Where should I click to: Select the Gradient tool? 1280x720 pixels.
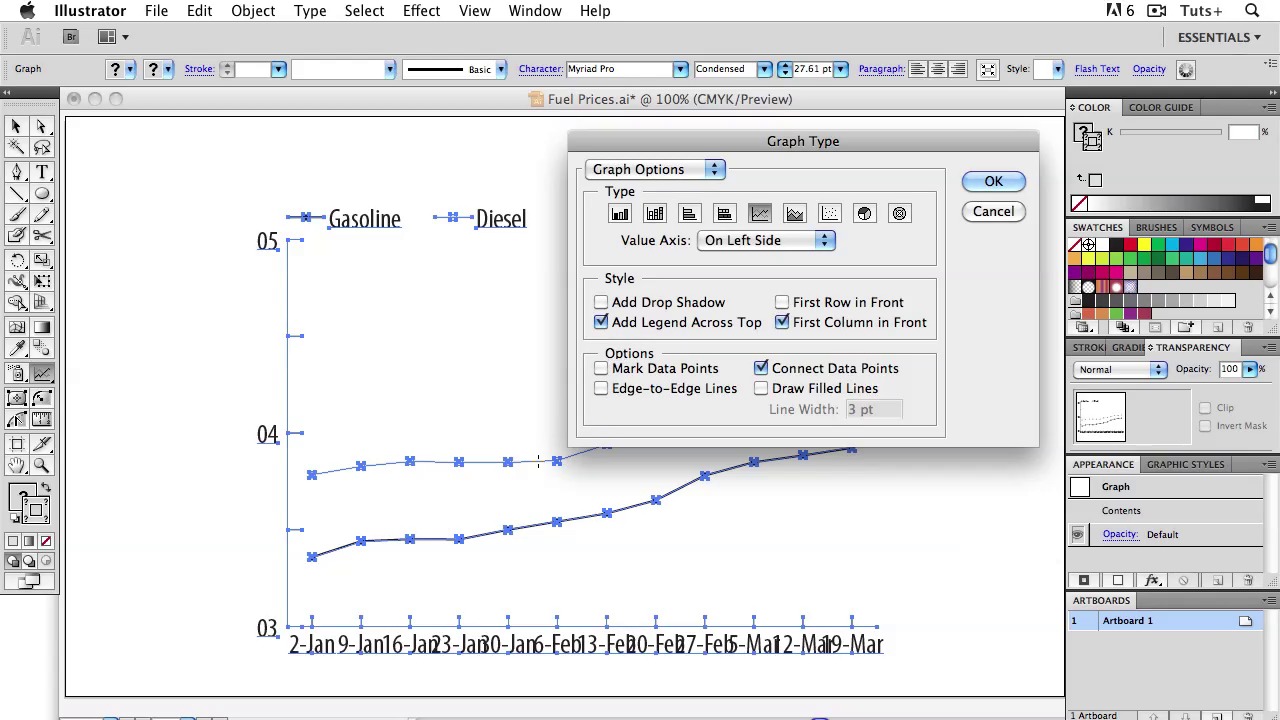tap(42, 327)
